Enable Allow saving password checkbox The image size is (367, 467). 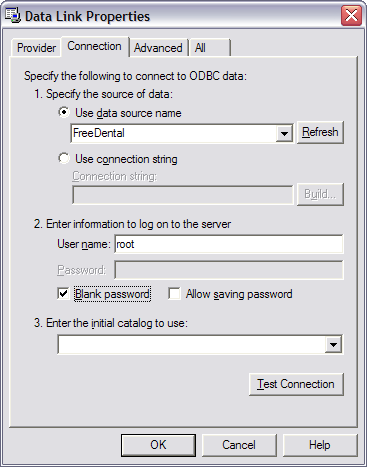pos(174,293)
